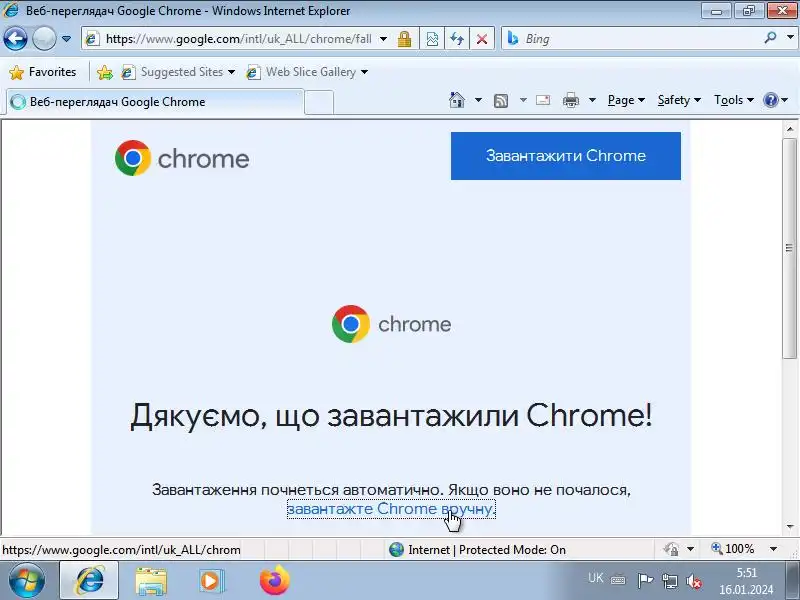Click the Завантажити Chrome button
The height and width of the screenshot is (600, 800).
[565, 156]
